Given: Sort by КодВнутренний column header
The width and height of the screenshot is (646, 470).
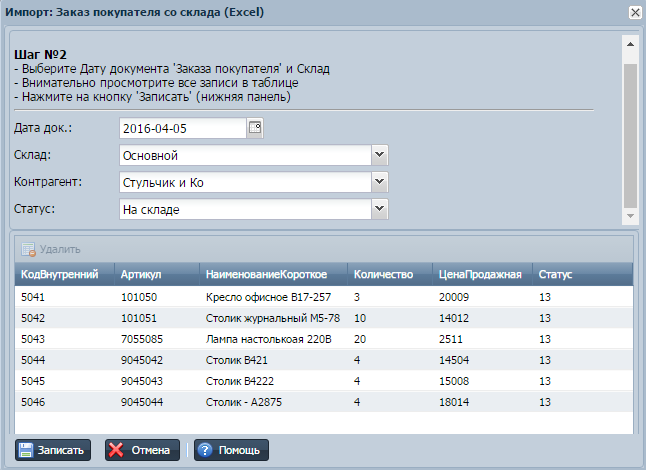Looking at the screenshot, I should (64, 274).
